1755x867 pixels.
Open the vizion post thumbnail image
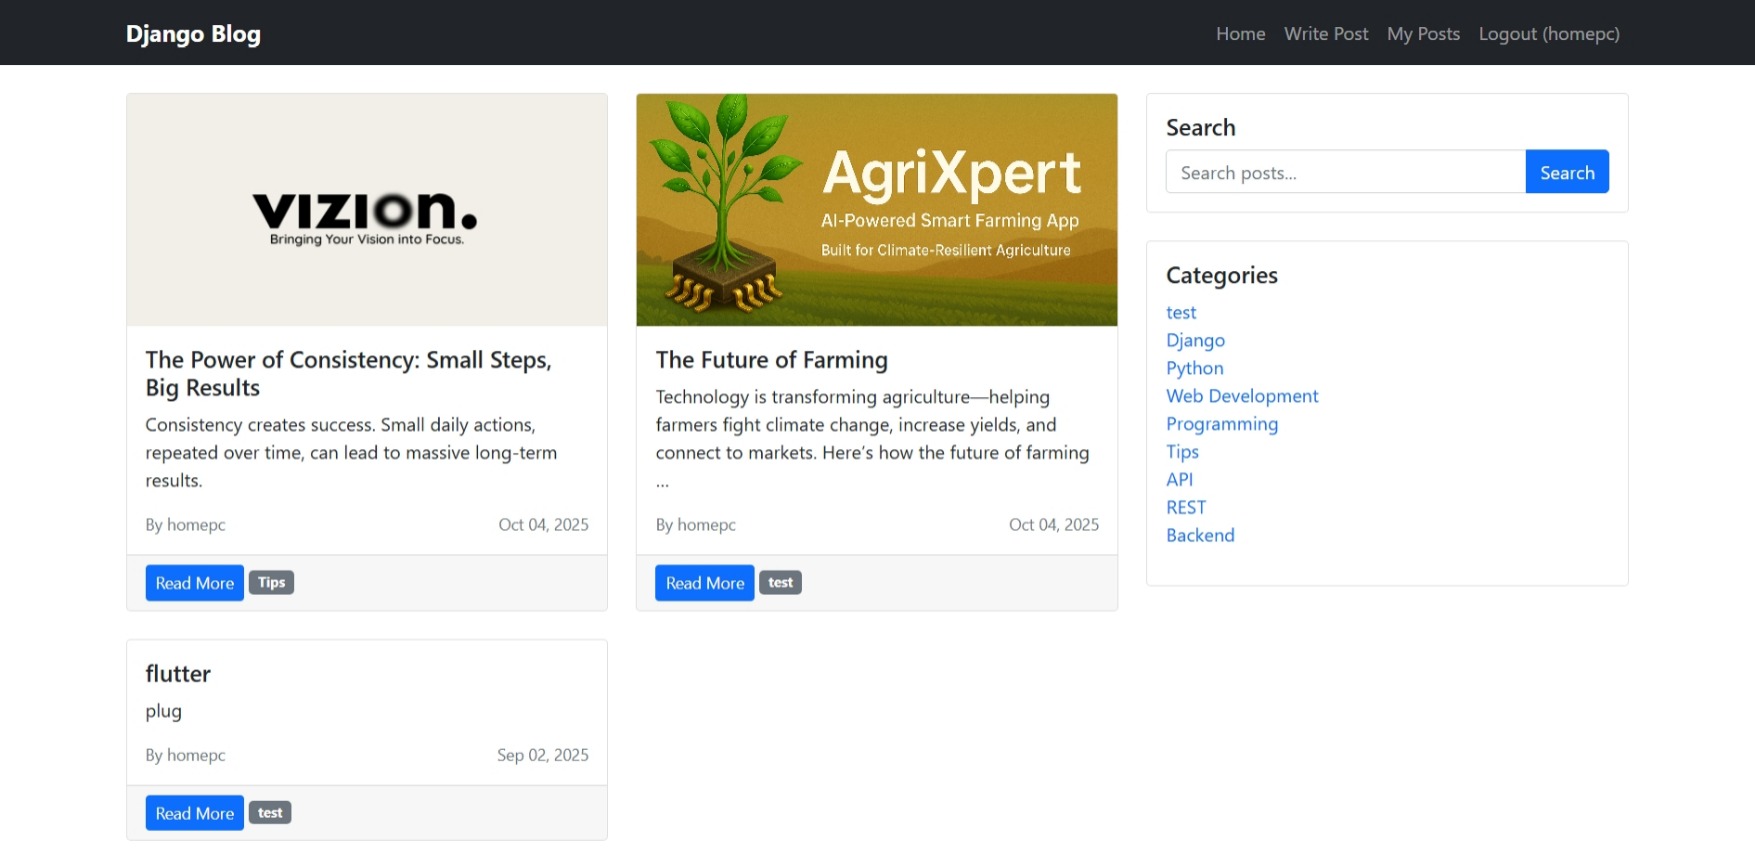click(x=367, y=210)
